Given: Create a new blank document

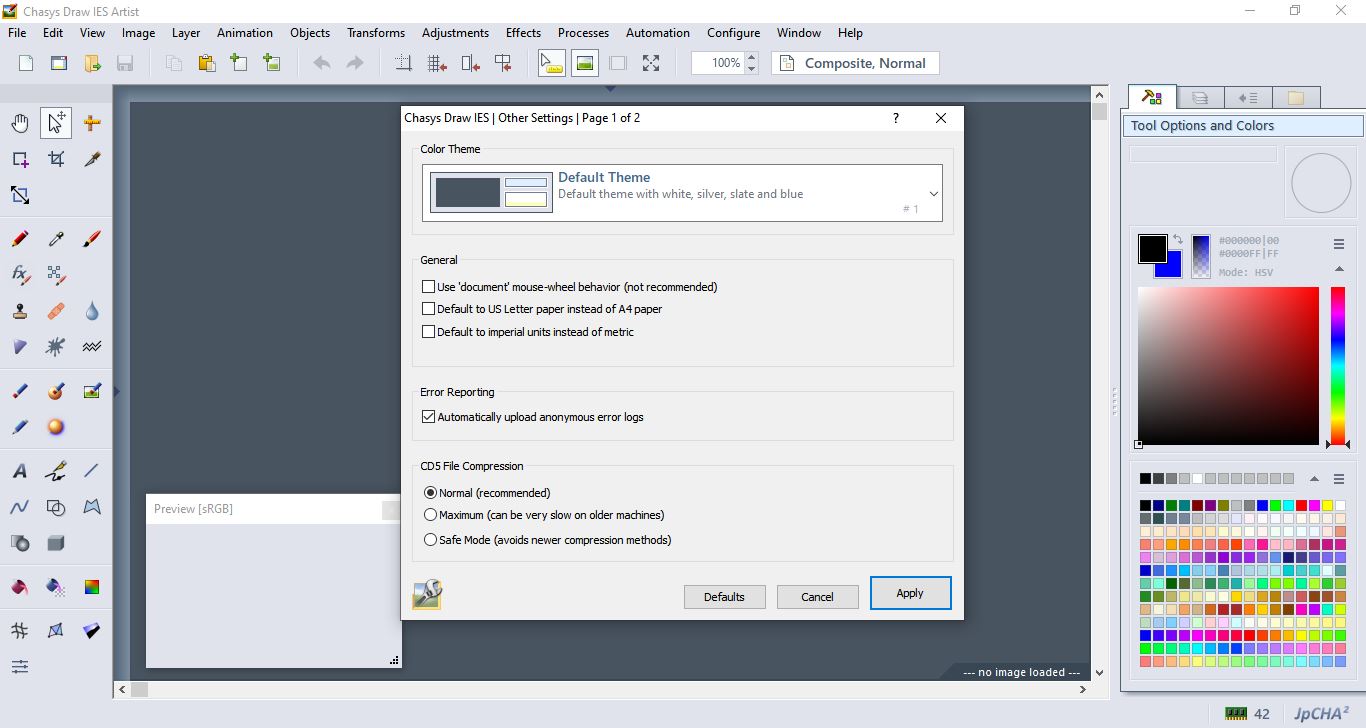Looking at the screenshot, I should 26,63.
